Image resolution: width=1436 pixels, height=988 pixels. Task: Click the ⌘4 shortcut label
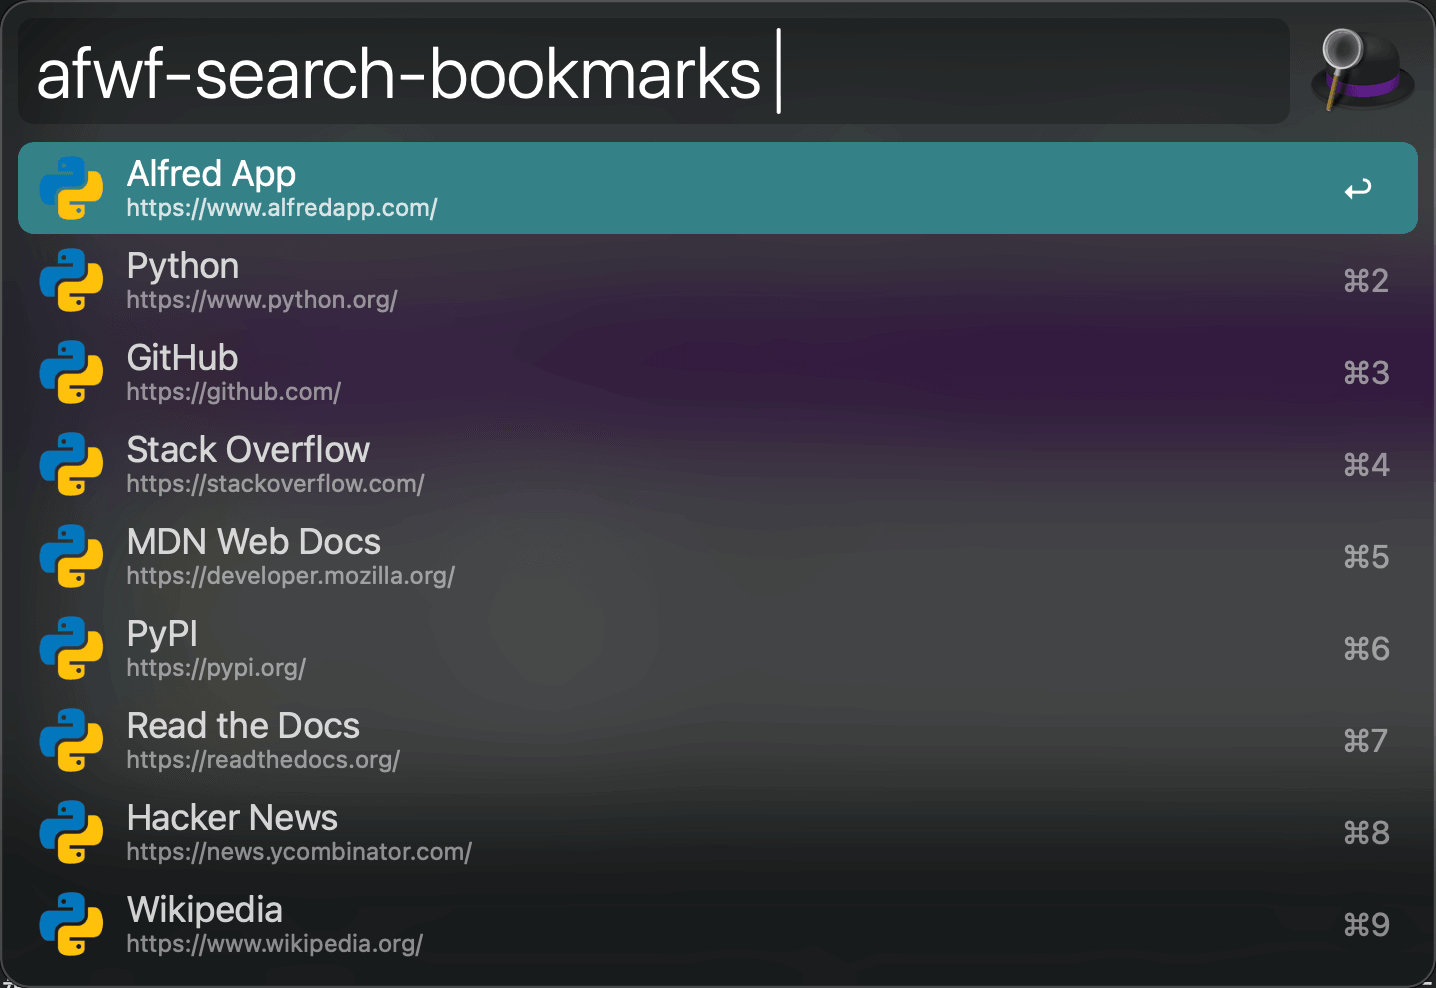(1366, 465)
